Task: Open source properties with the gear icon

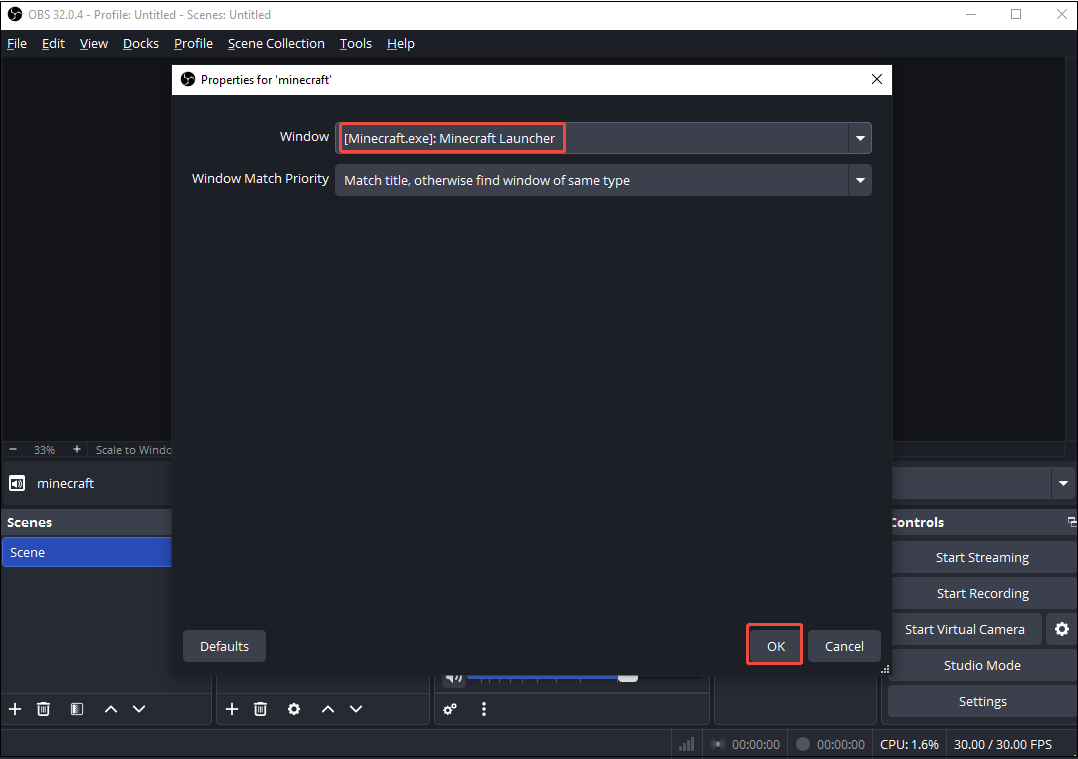Action: click(294, 709)
